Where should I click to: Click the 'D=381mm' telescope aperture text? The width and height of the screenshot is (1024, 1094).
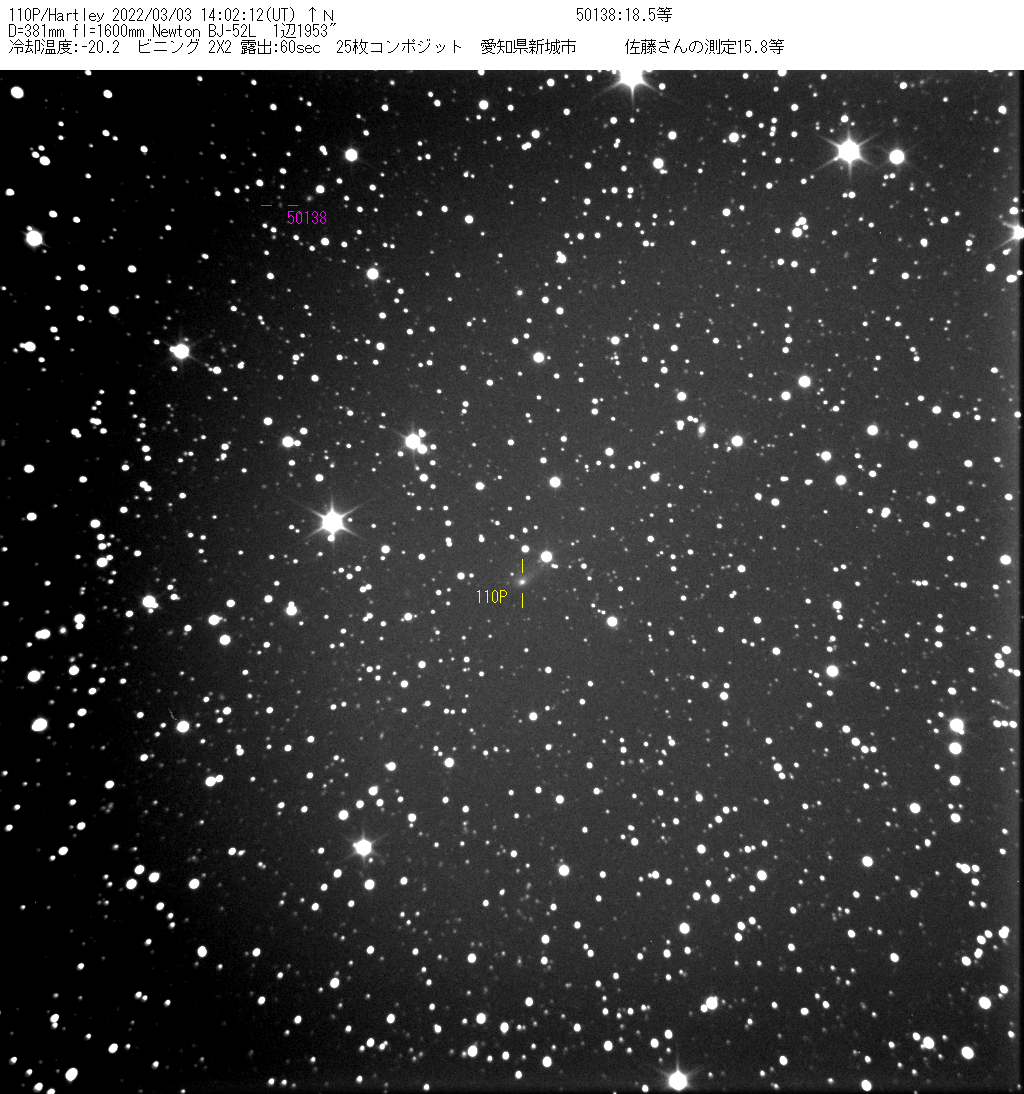click(36, 31)
